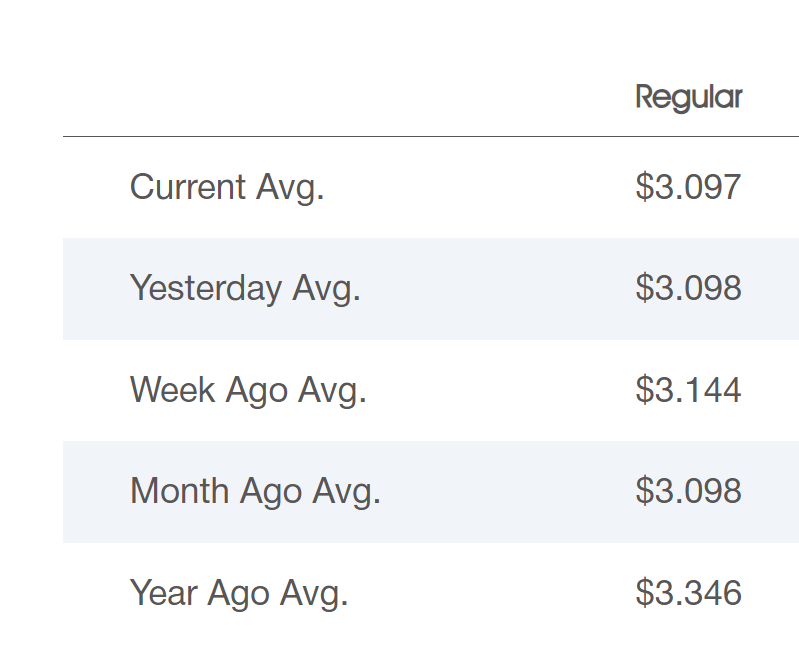Click the $3.098 price in Month Ago row
Screen dimensions: 799x655
click(688, 491)
